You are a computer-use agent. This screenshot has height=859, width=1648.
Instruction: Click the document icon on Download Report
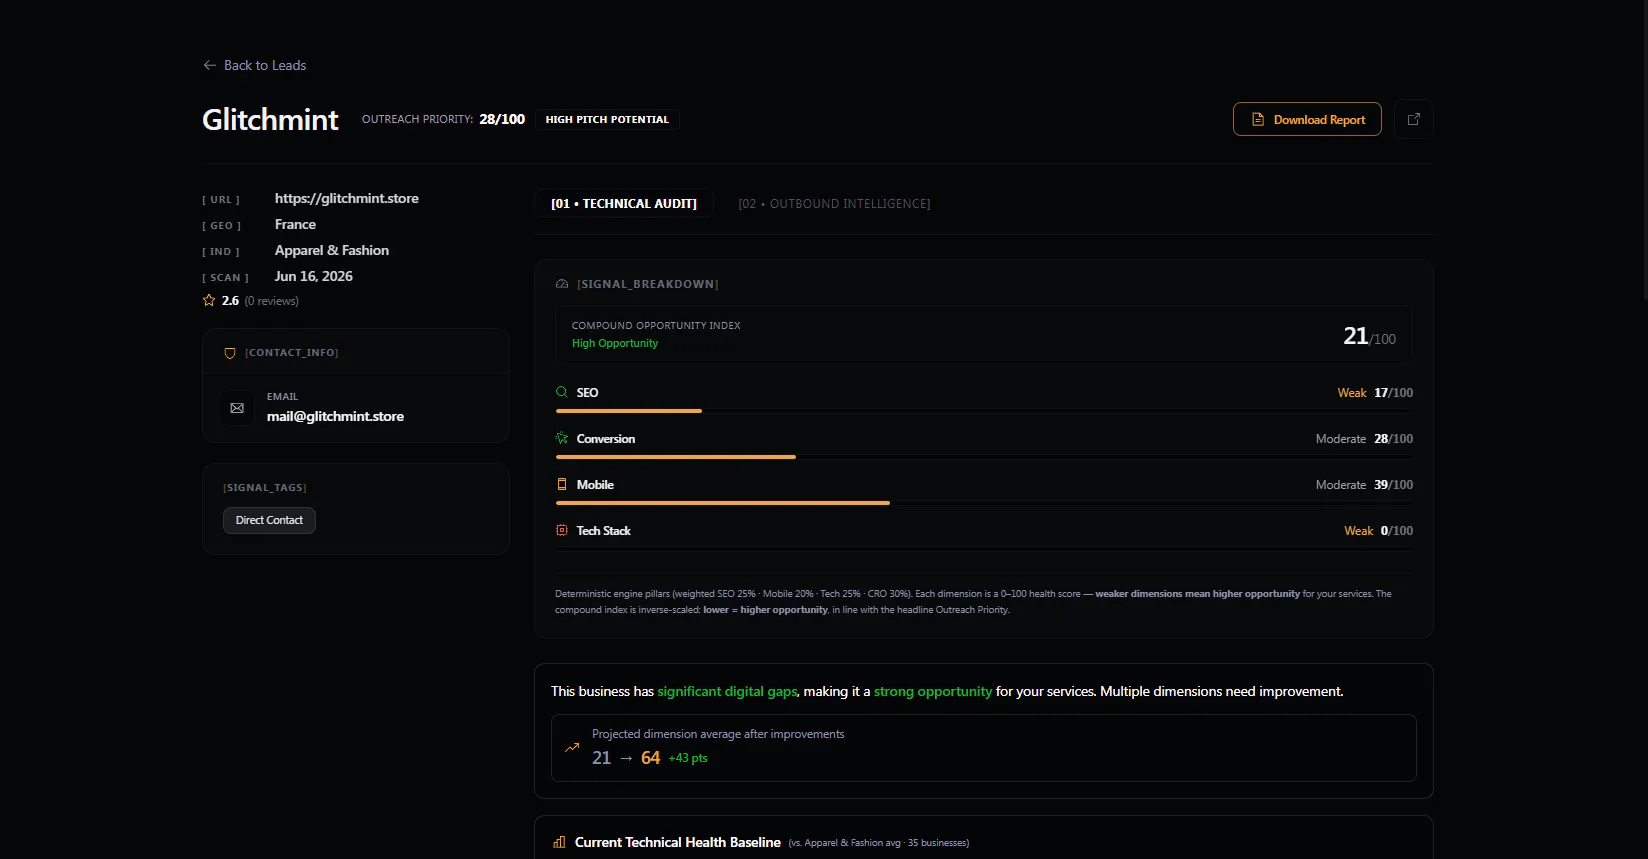1258,119
